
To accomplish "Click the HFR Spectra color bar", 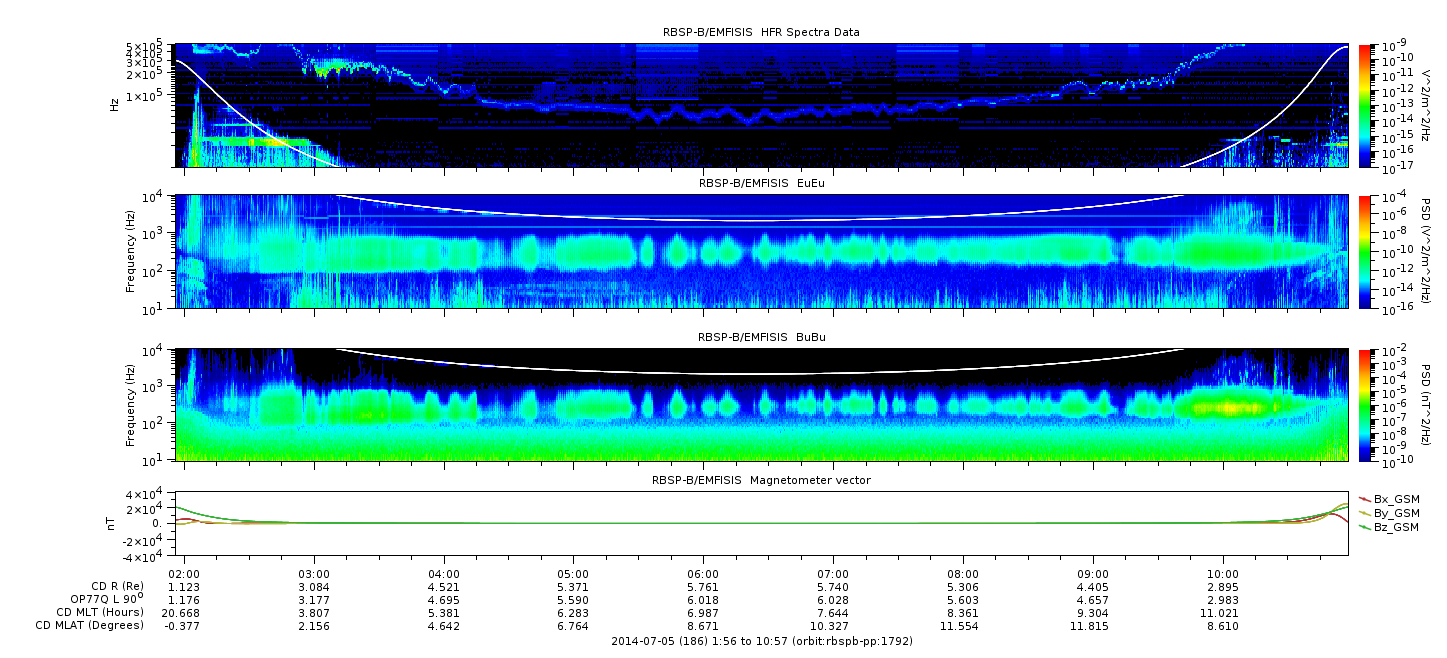I will [1365, 105].
